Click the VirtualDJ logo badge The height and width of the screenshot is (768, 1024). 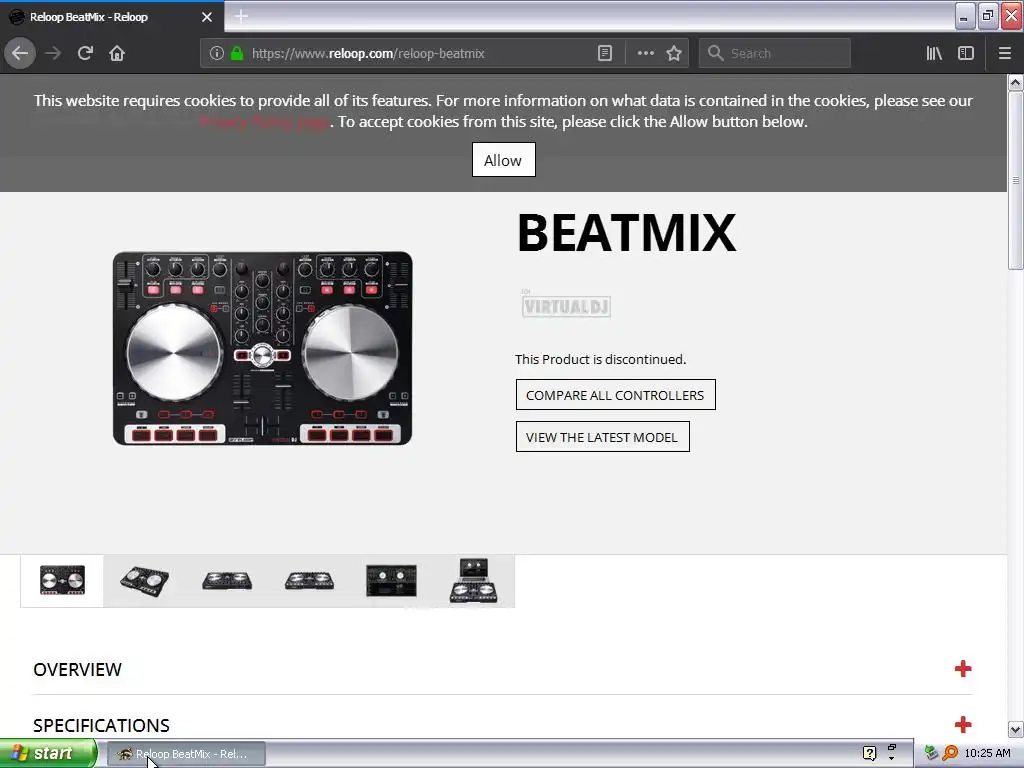coord(566,304)
